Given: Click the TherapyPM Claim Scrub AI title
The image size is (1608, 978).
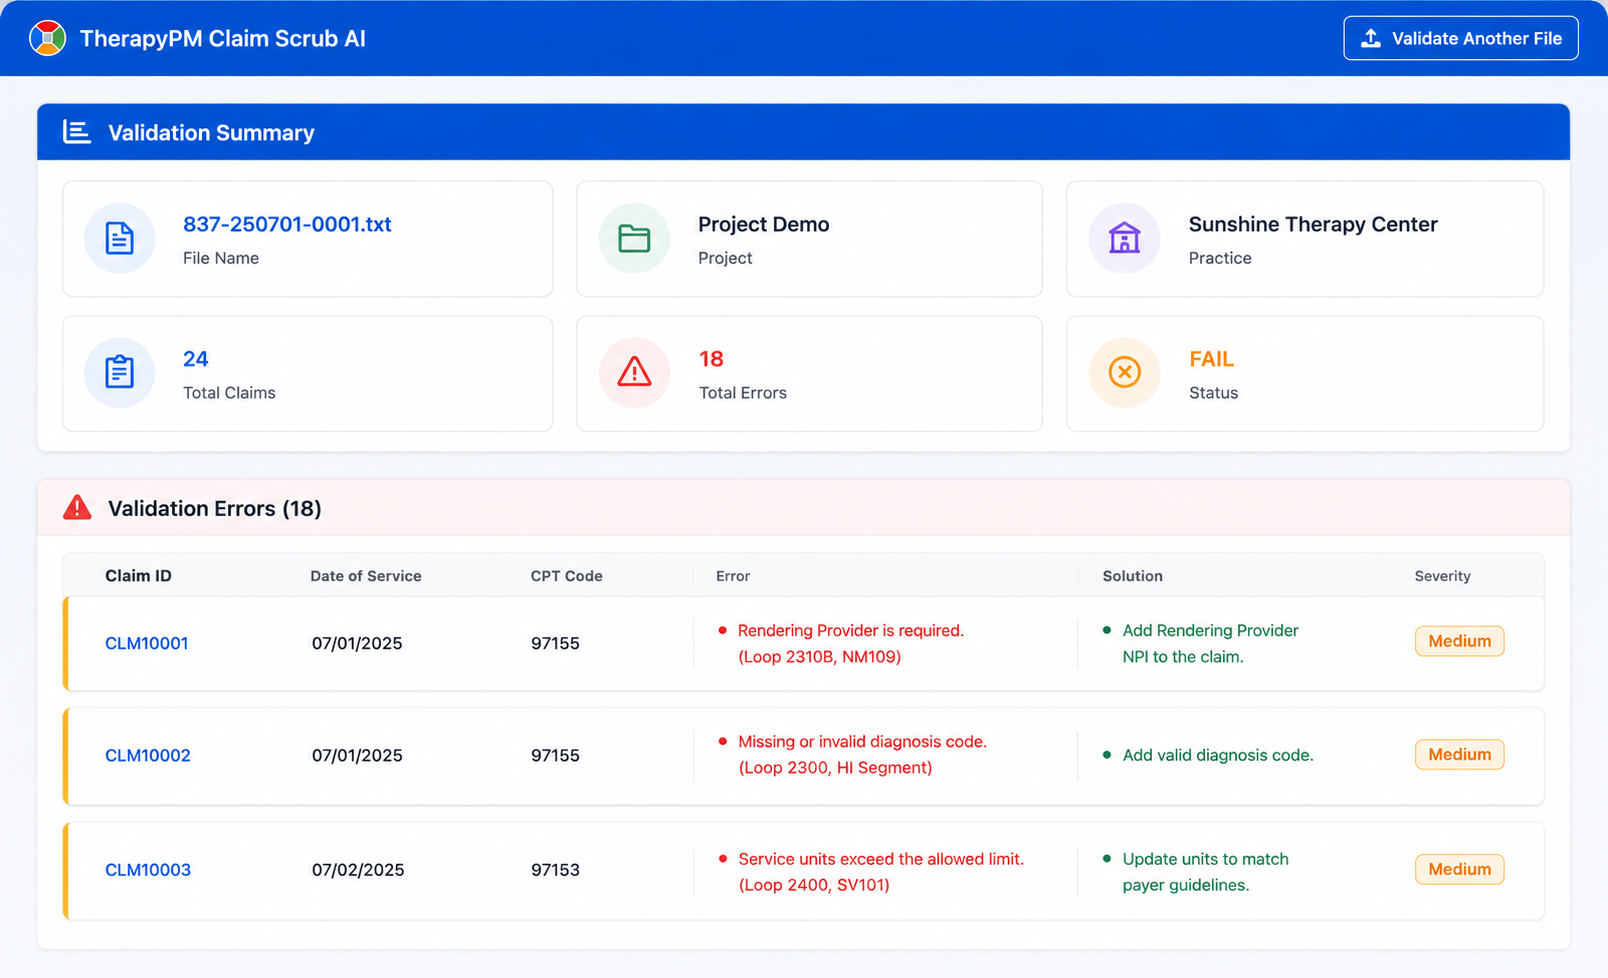Looking at the screenshot, I should pos(223,38).
